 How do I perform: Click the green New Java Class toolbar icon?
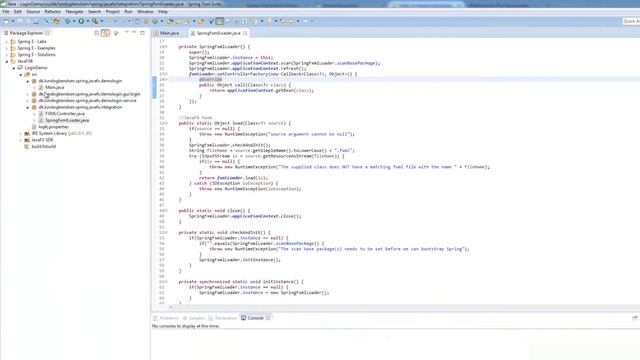click(x=155, y=21)
